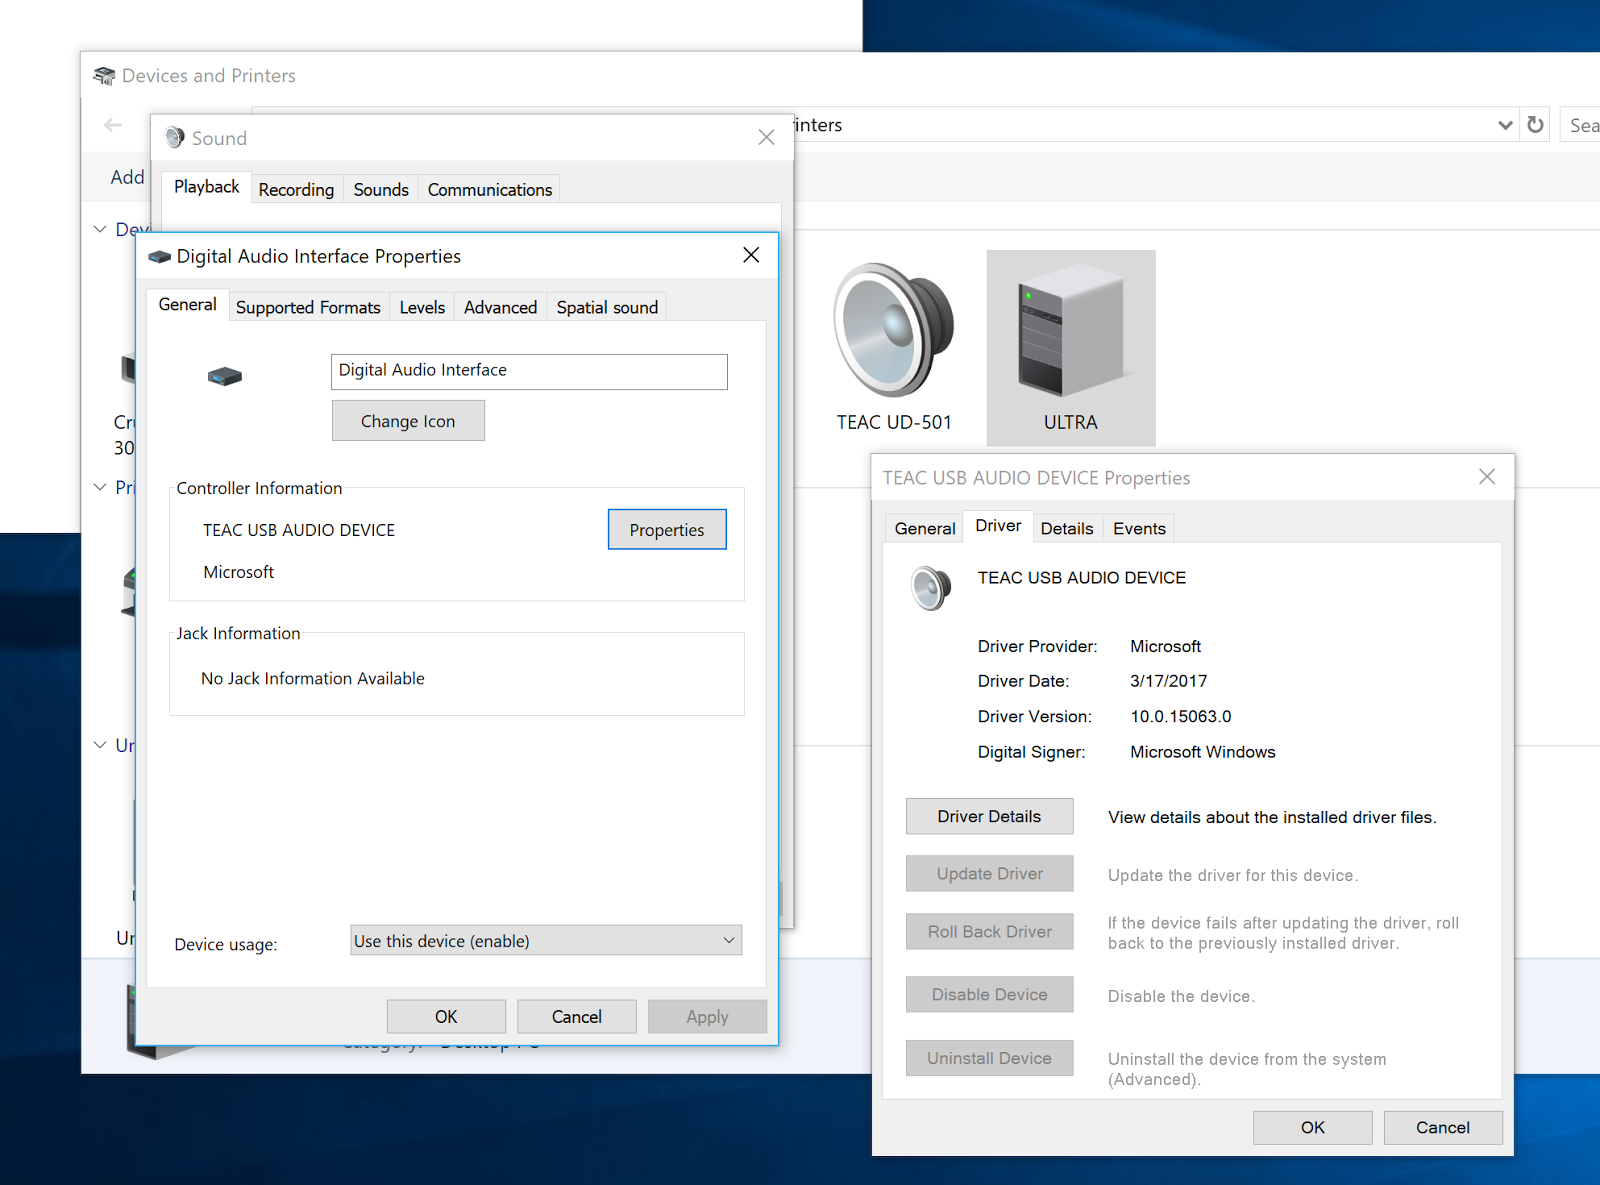Click the Digital Audio Interface title bar icon

click(x=159, y=257)
